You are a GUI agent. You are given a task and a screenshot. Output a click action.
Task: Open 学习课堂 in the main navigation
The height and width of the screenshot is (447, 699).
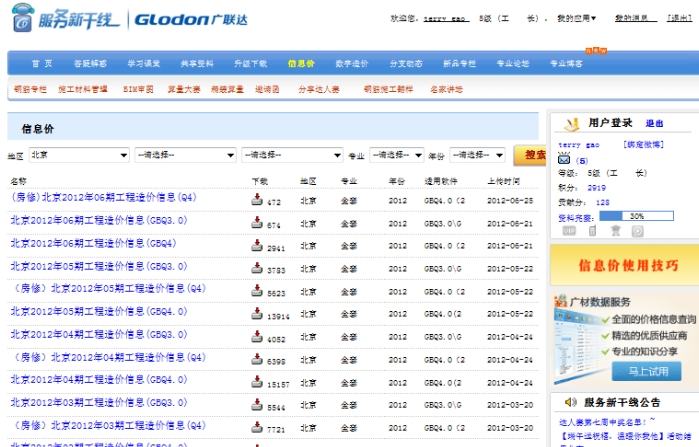click(x=144, y=64)
